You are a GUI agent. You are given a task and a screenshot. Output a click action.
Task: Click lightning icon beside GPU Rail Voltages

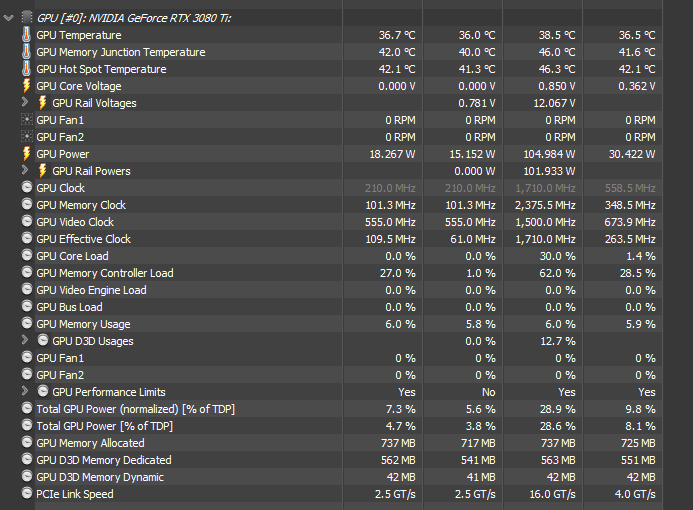[x=42, y=103]
